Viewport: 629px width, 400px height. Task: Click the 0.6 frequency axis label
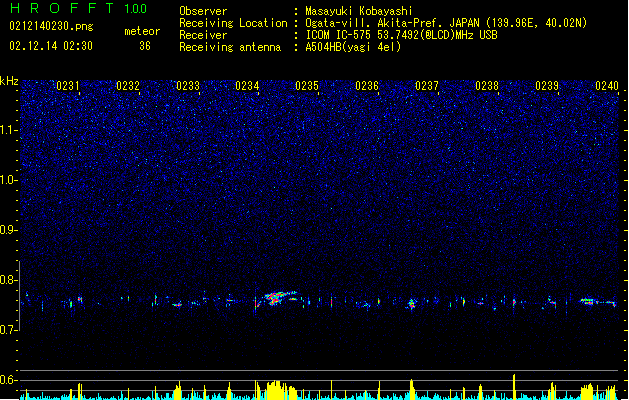(x=9, y=380)
